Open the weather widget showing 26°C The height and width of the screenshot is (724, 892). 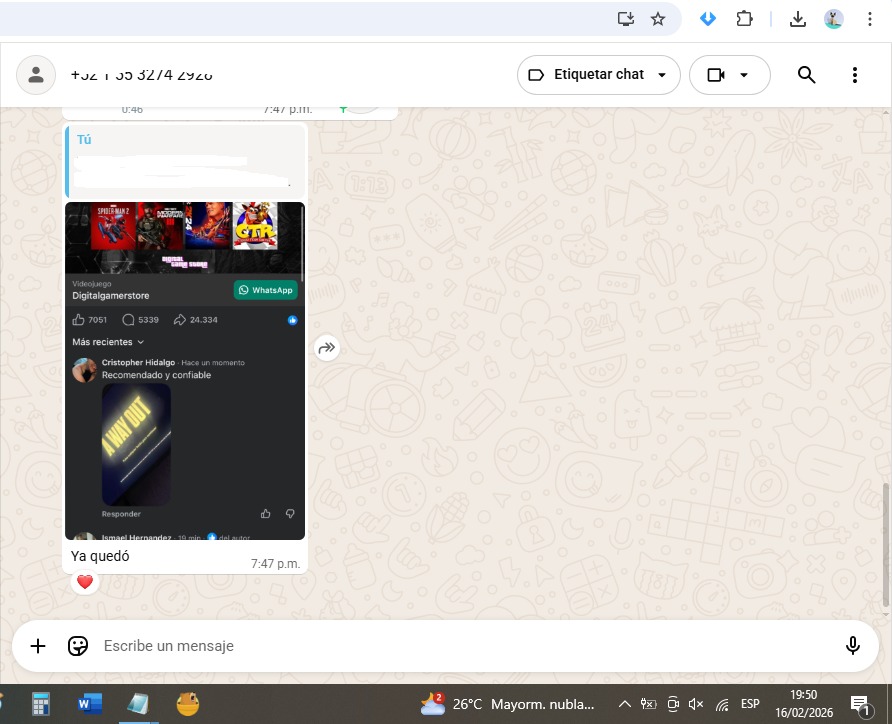point(507,704)
